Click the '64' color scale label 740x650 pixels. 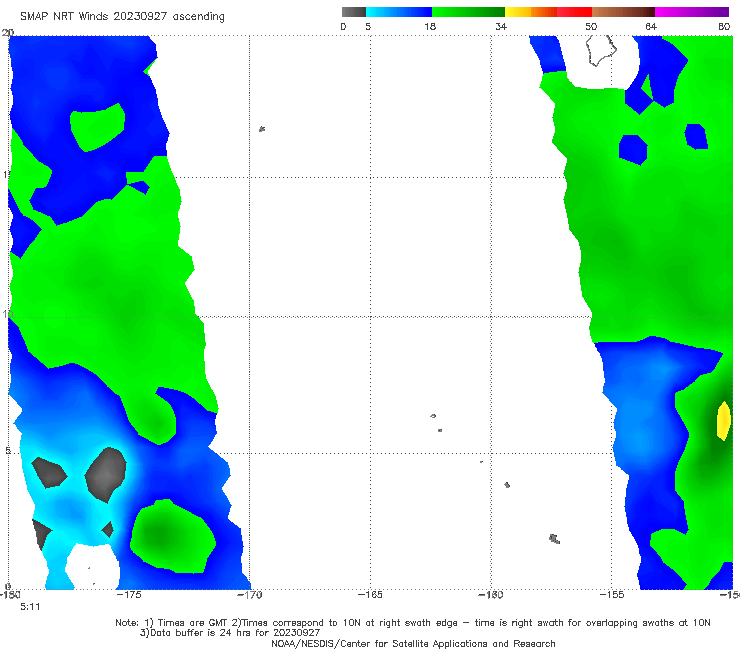pos(651,26)
